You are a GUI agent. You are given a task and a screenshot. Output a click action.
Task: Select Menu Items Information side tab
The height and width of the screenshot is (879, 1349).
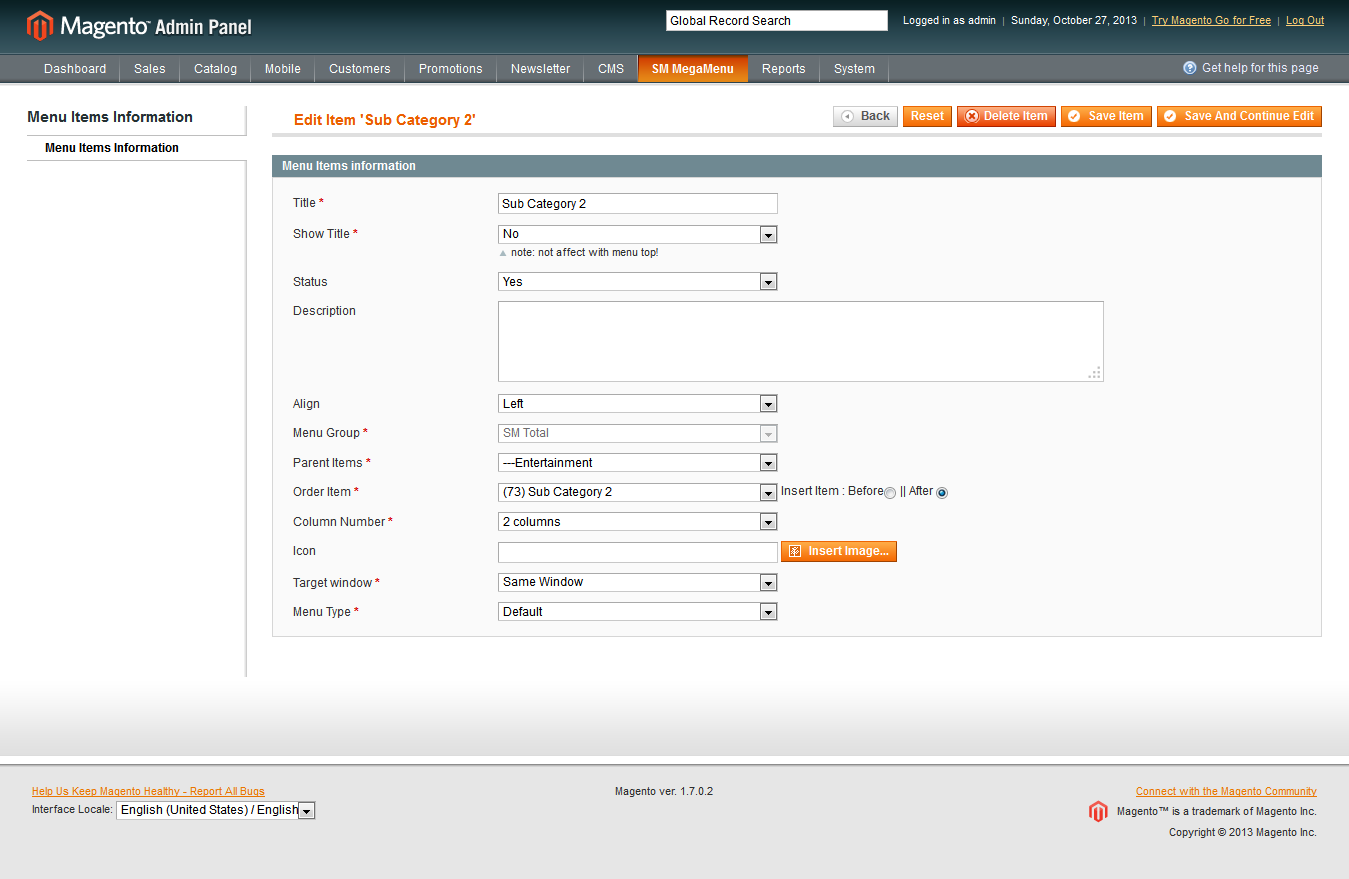[x=136, y=148]
